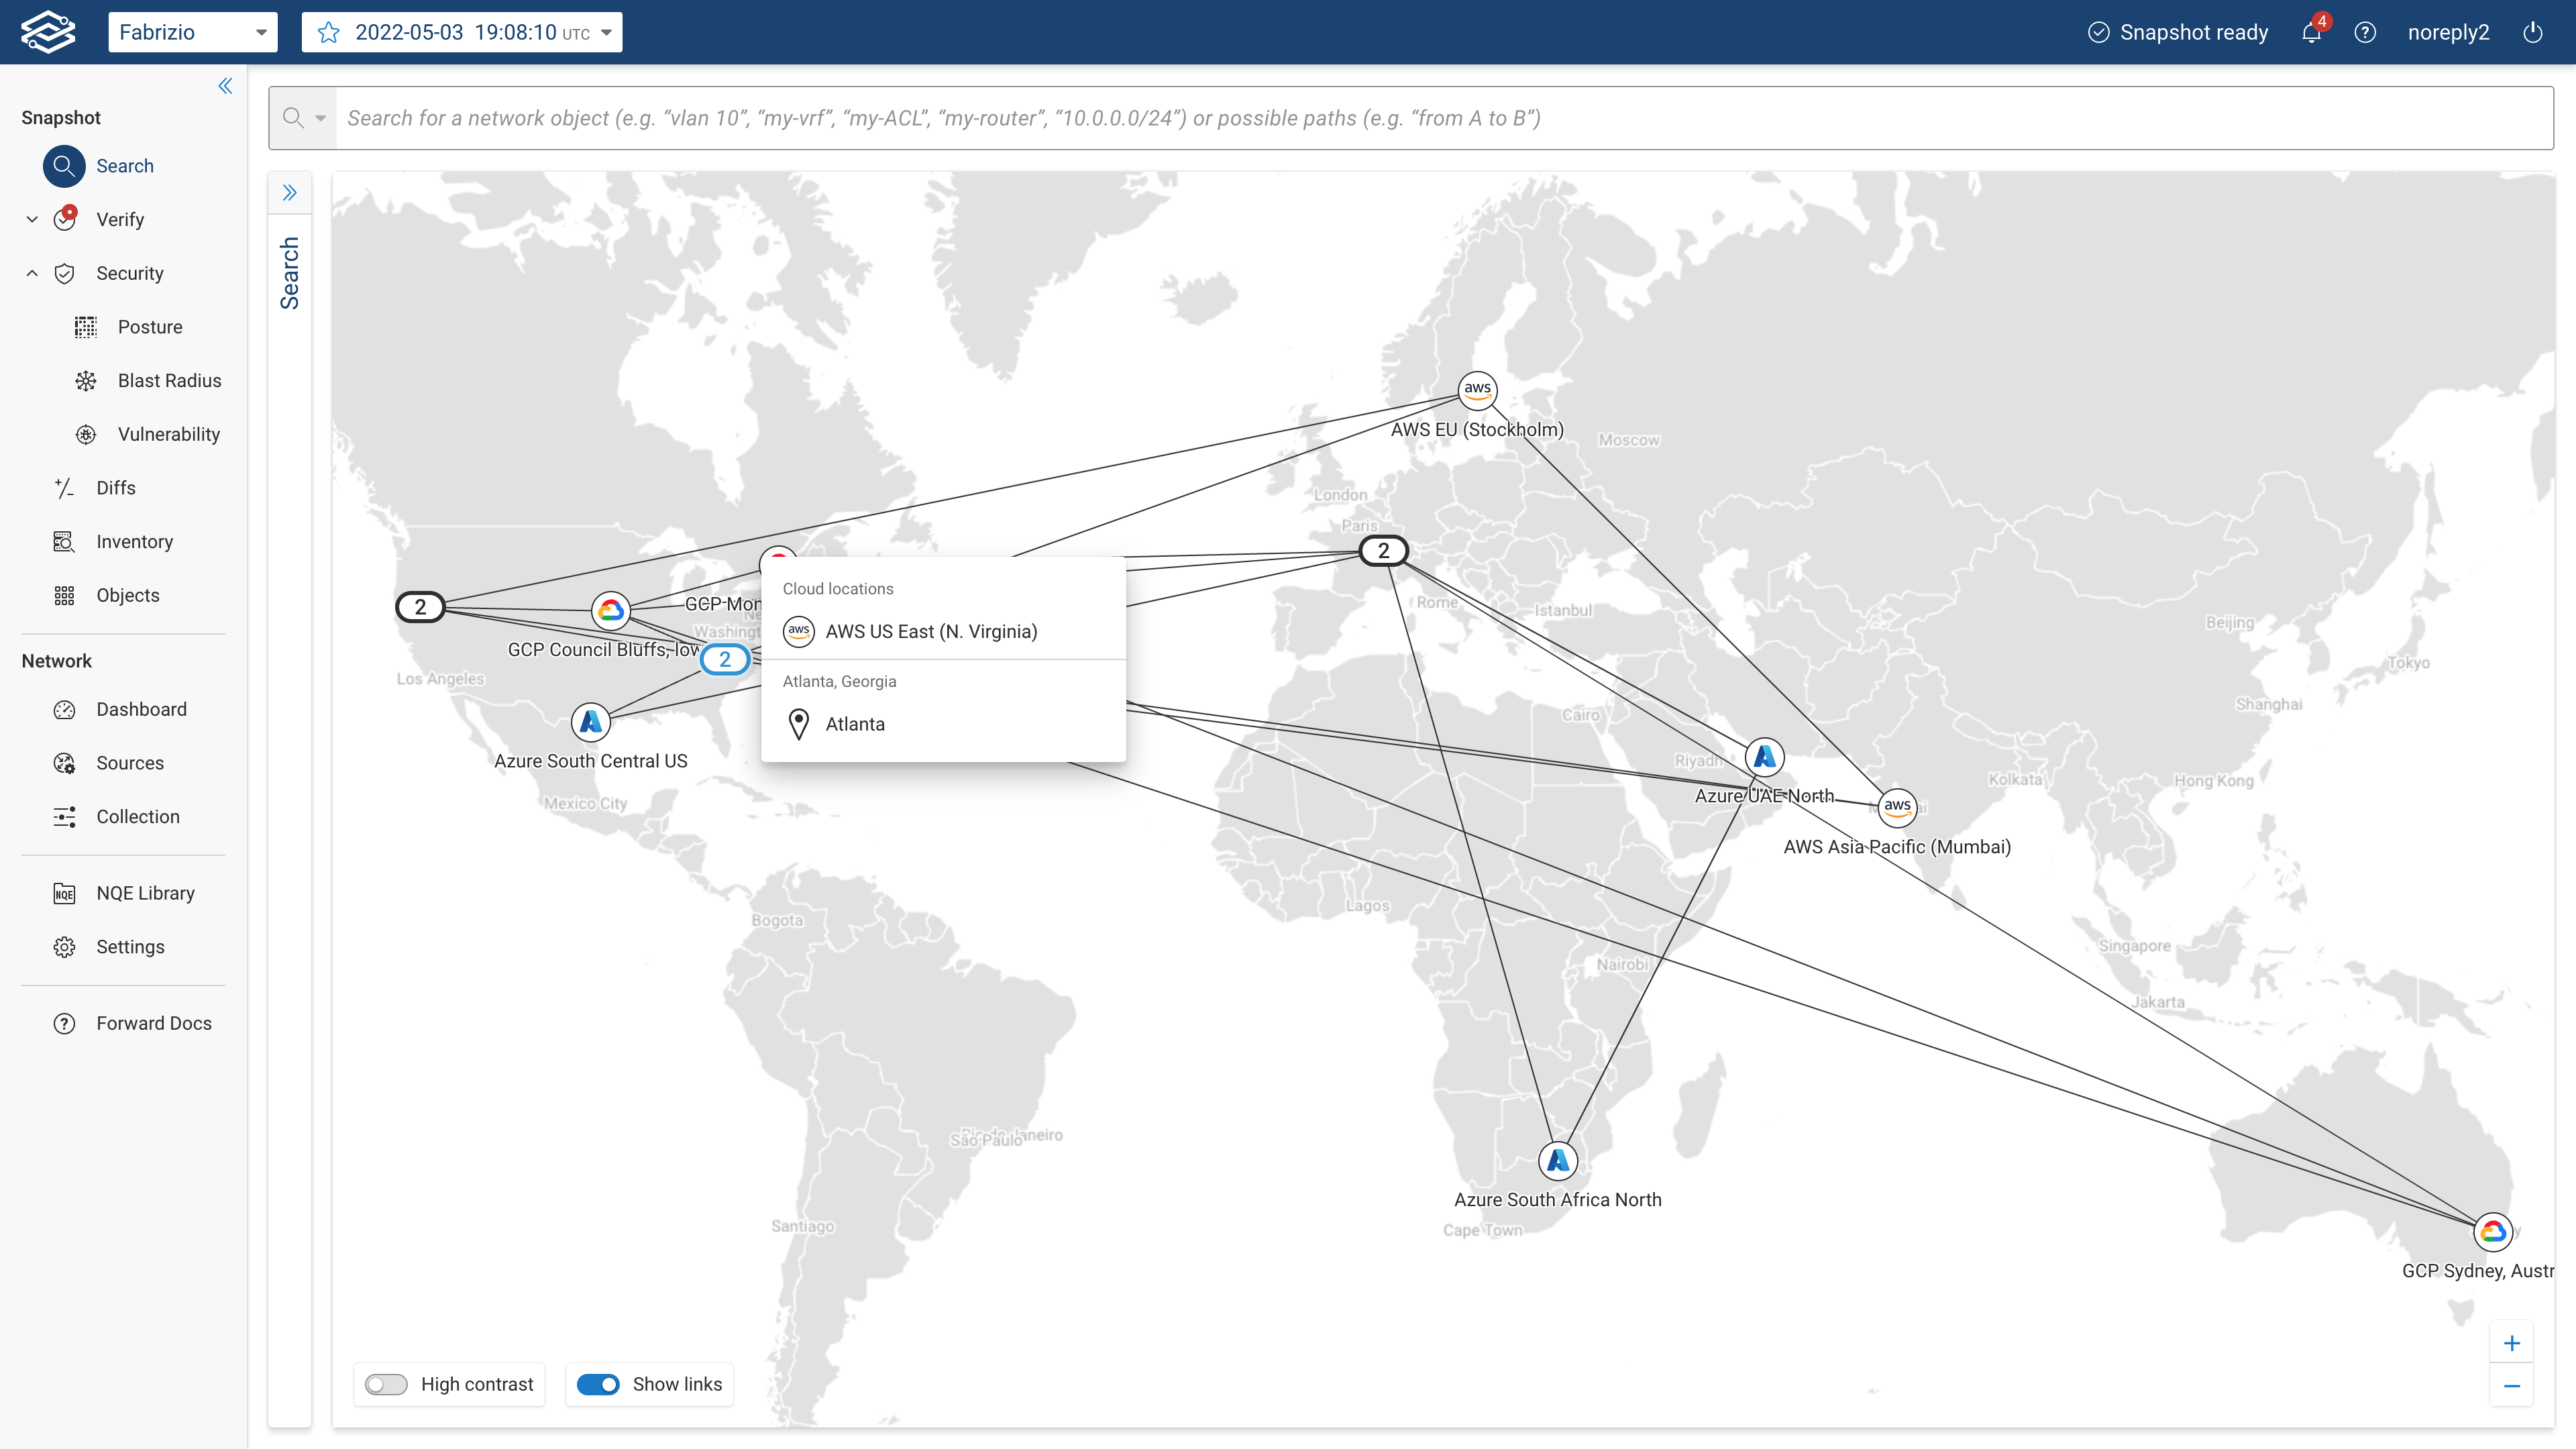Click the logout power icon
Screen dimensions: 2576x1449
[x=2532, y=33]
